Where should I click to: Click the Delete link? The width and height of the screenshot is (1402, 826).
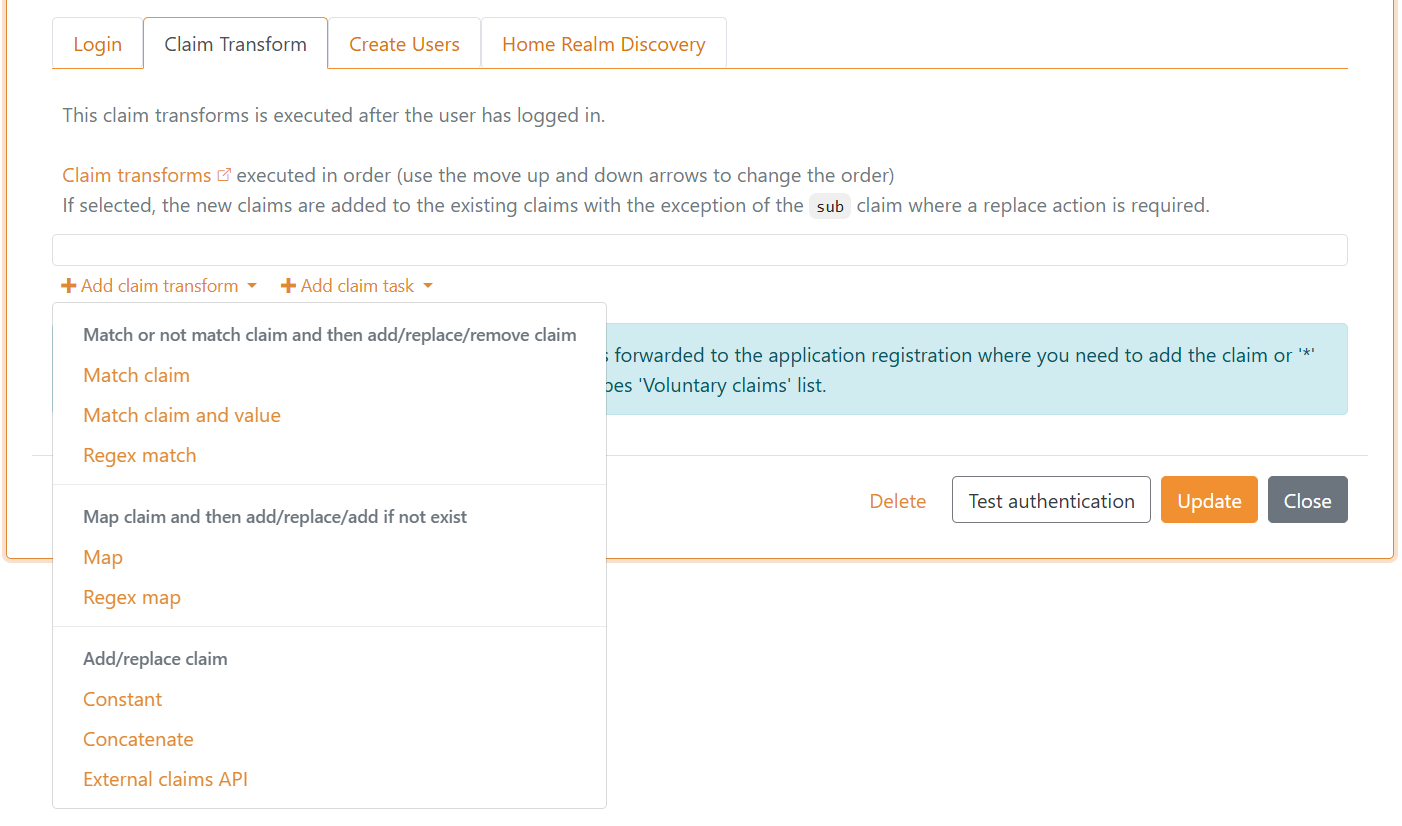pyautogui.click(x=897, y=501)
